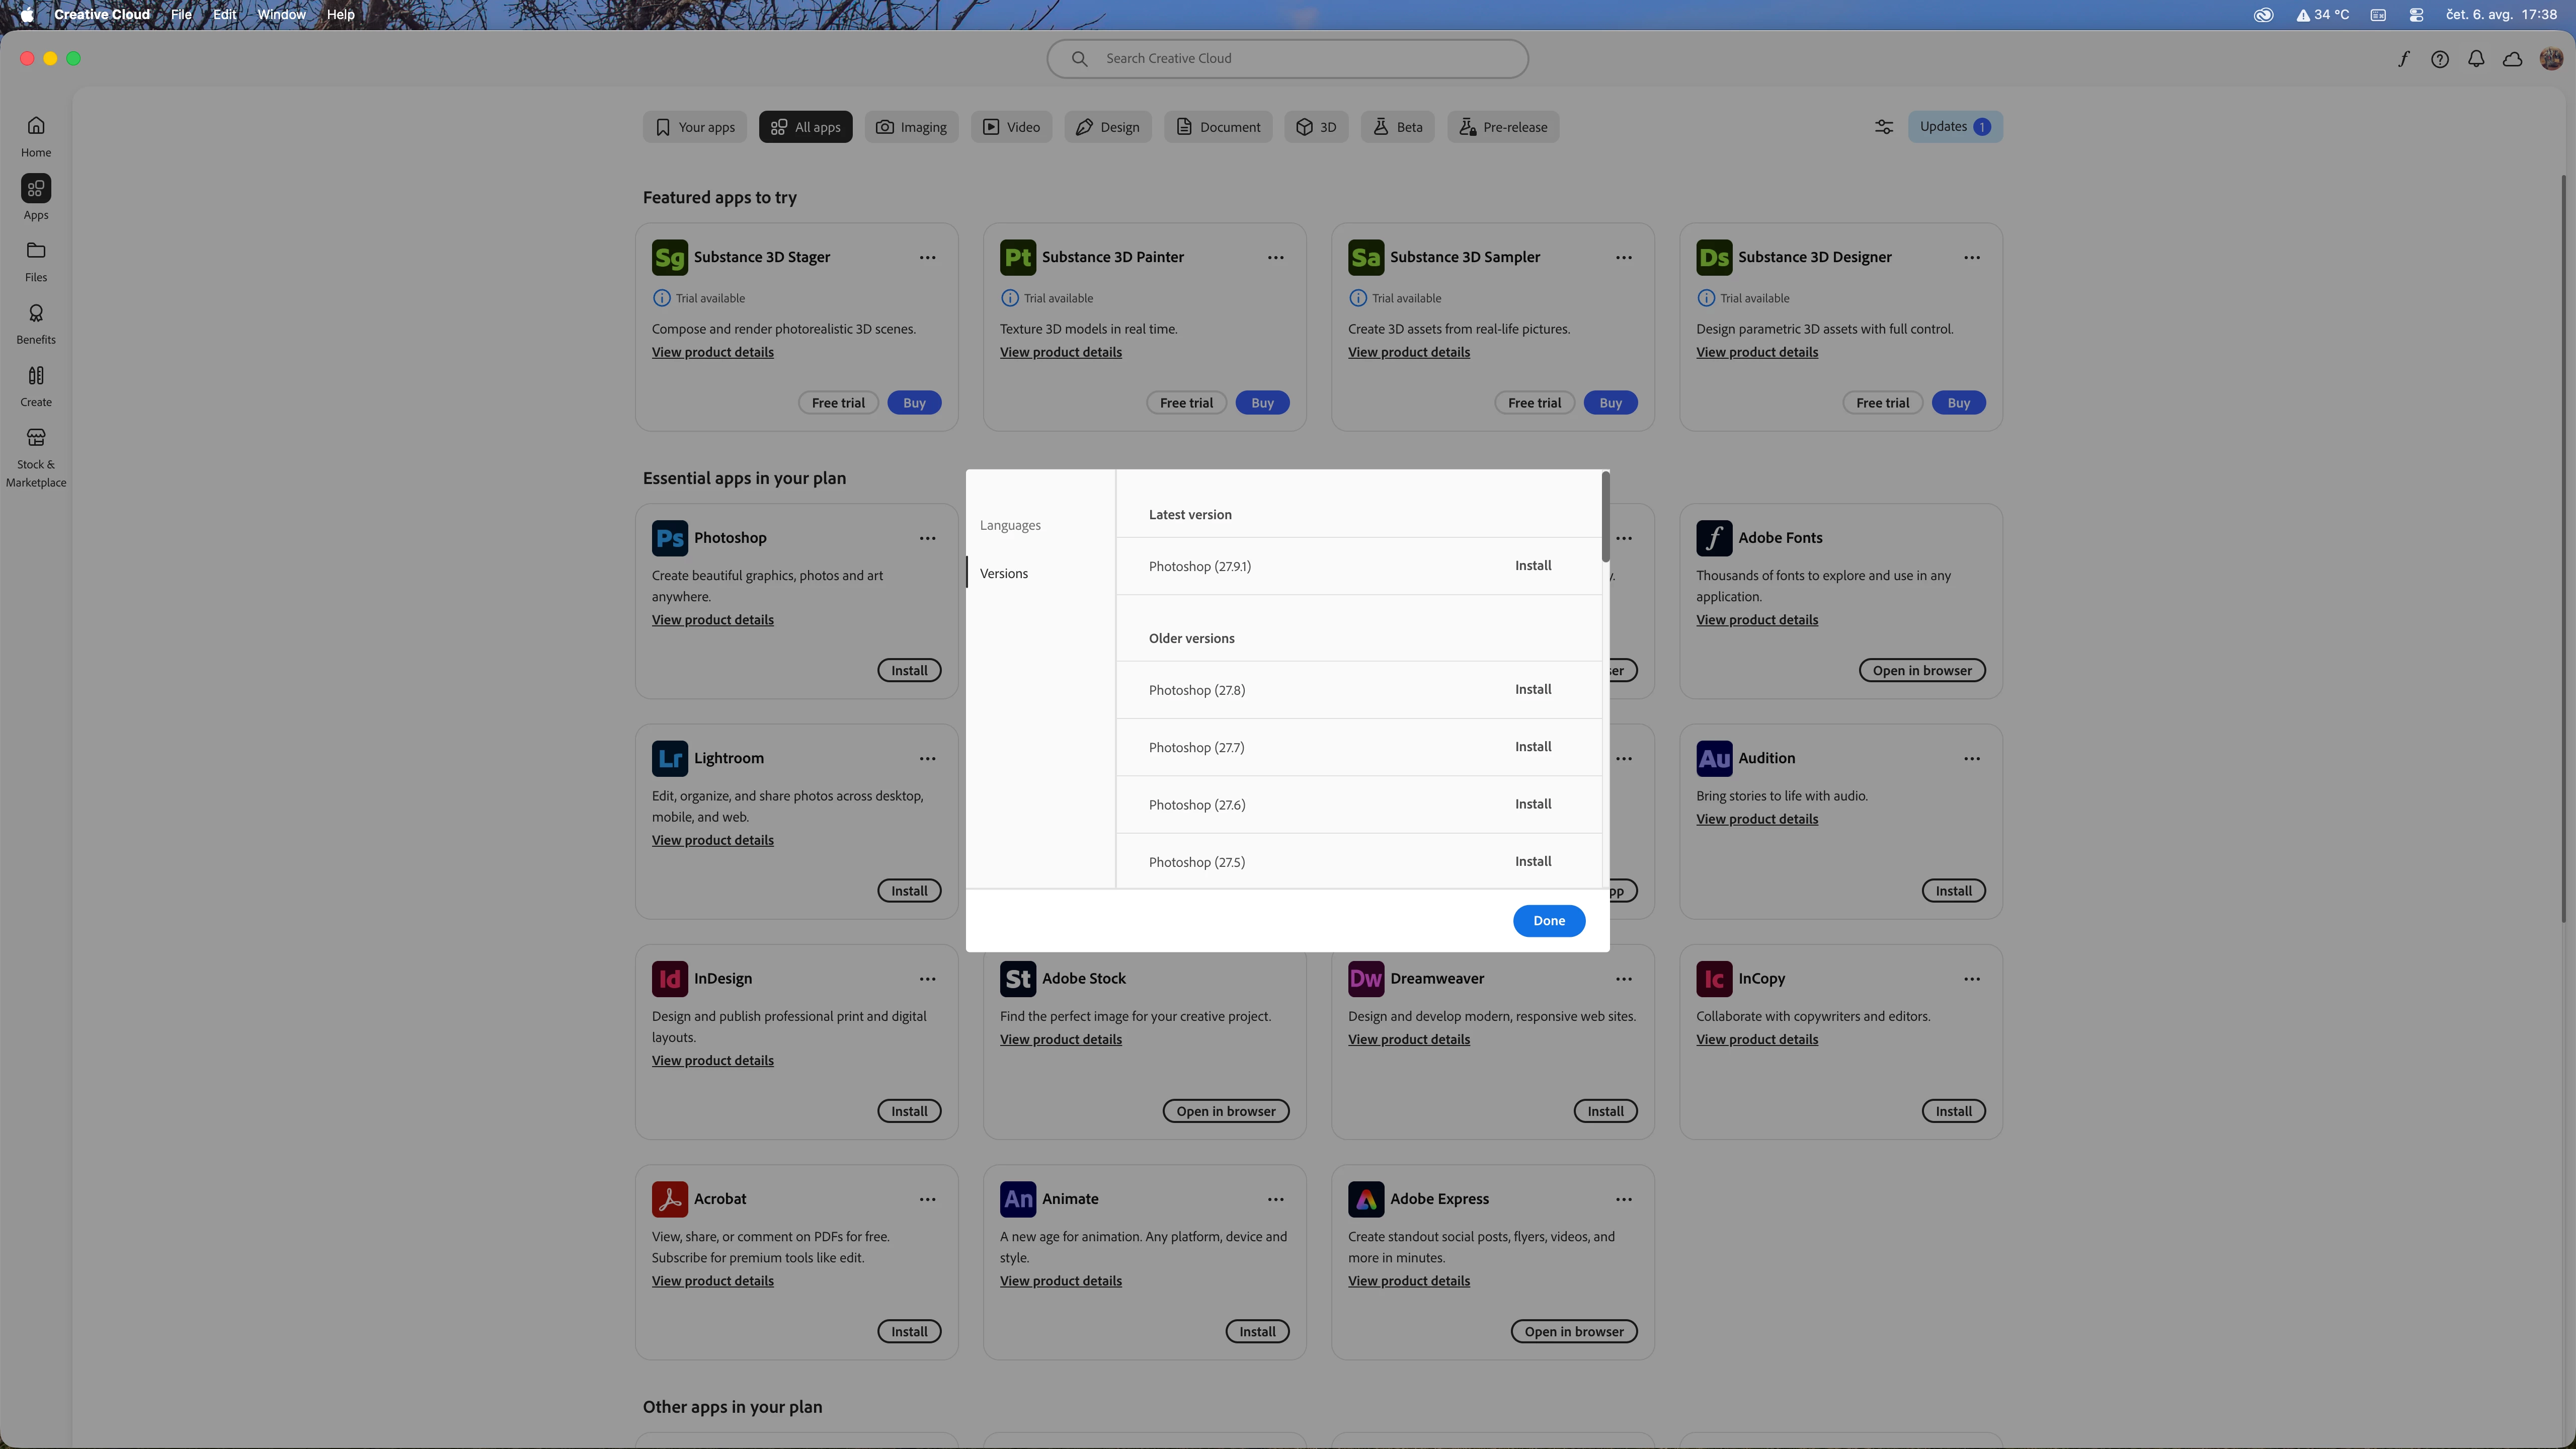Image resolution: width=2576 pixels, height=1449 pixels.
Task: Click the Creative Cloud menu bar status icon
Action: 2264,14
